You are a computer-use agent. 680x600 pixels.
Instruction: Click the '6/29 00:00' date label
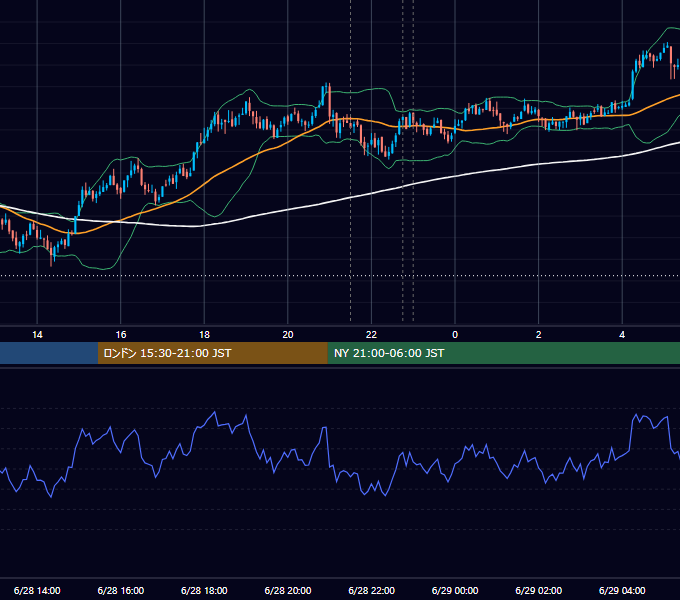455,590
